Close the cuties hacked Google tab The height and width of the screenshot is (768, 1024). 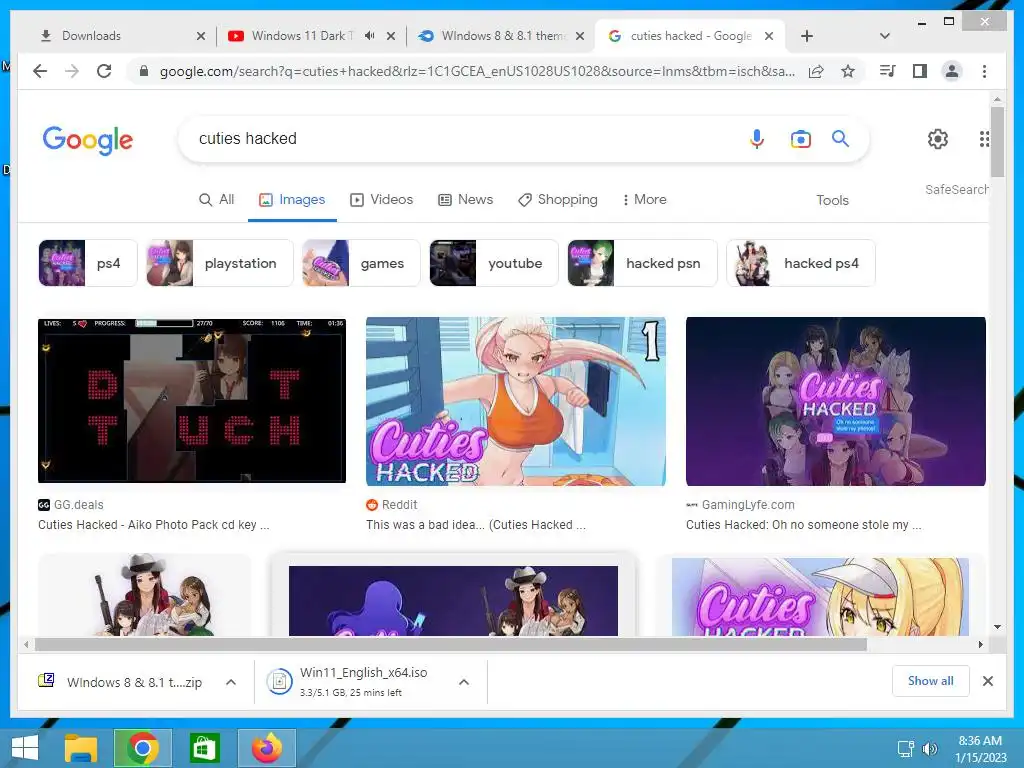(x=769, y=36)
